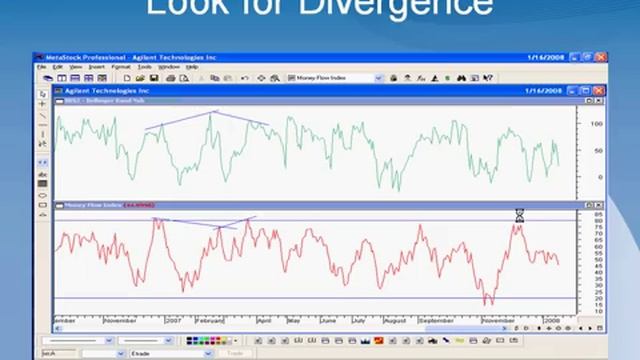Image resolution: width=640 pixels, height=360 pixels.
Task: Click the crosshair target icon in top toolbar
Action: pos(261,78)
